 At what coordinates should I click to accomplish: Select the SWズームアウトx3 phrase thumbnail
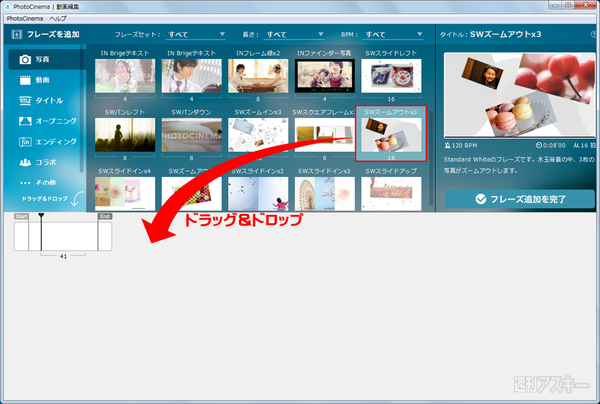click(391, 135)
